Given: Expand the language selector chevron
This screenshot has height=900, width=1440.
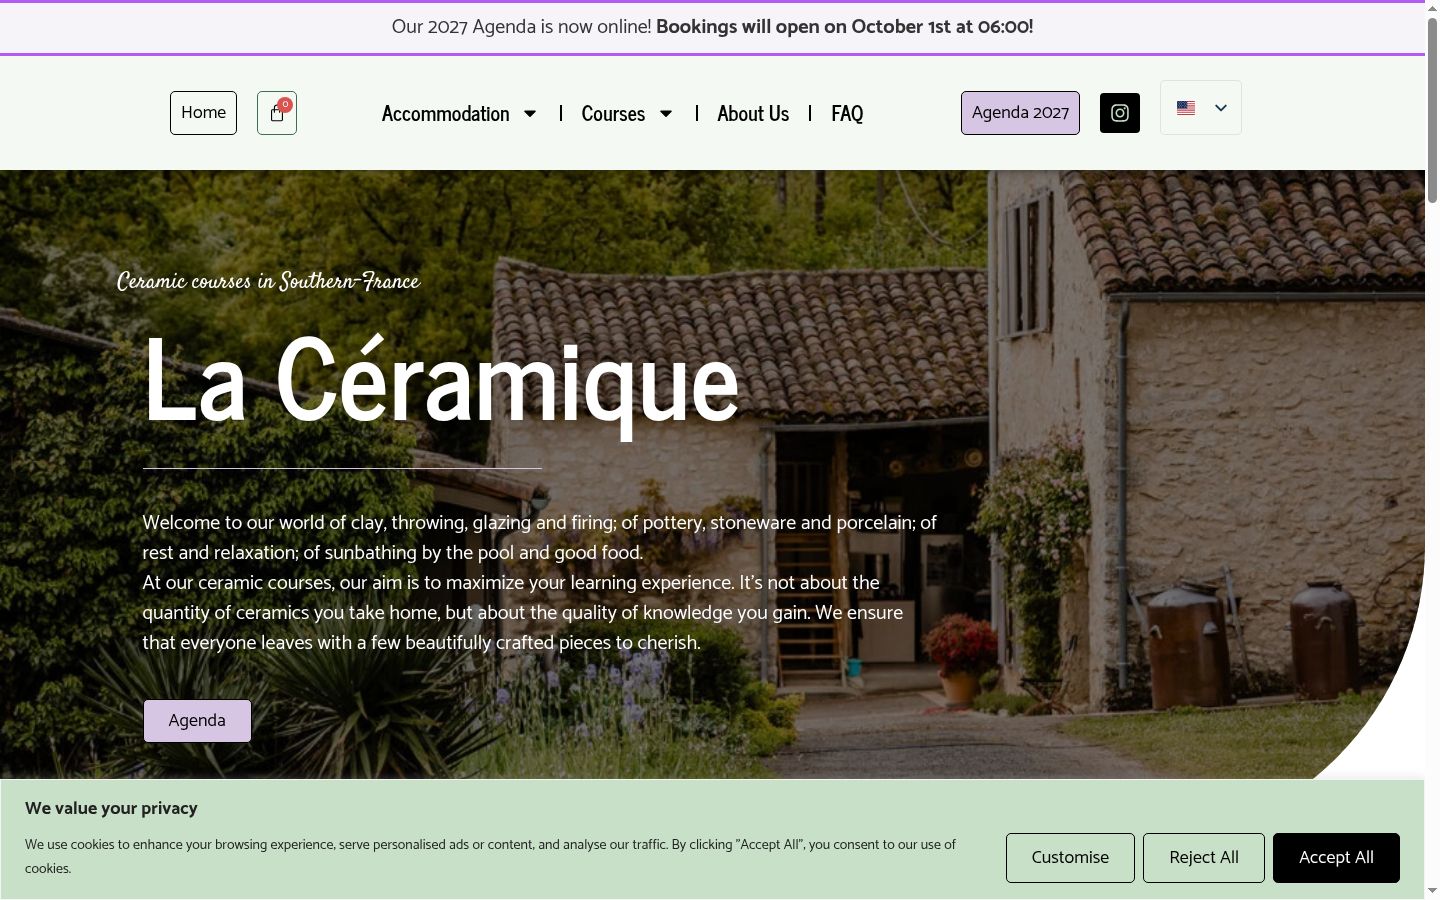Looking at the screenshot, I should coord(1221,108).
